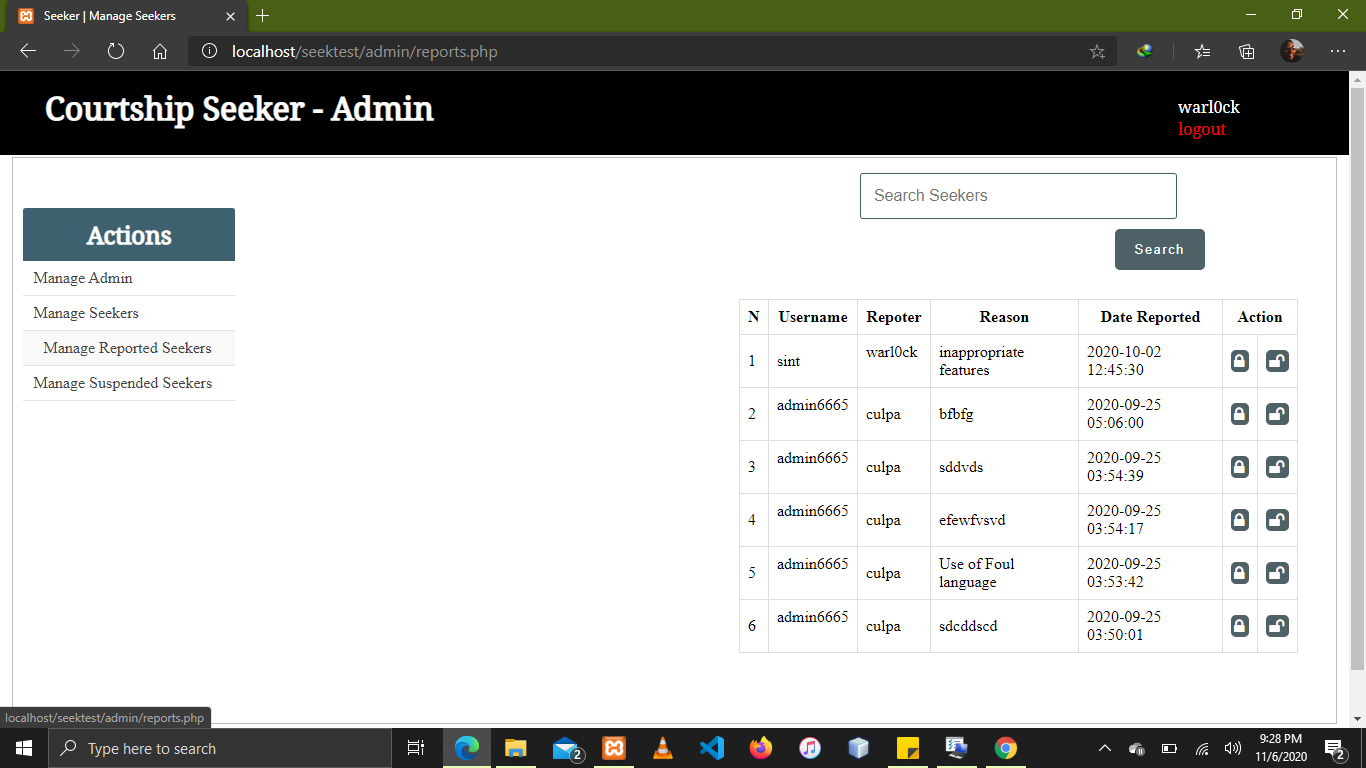The width and height of the screenshot is (1366, 768).
Task: Open Firefox from the taskbar
Action: click(760, 748)
